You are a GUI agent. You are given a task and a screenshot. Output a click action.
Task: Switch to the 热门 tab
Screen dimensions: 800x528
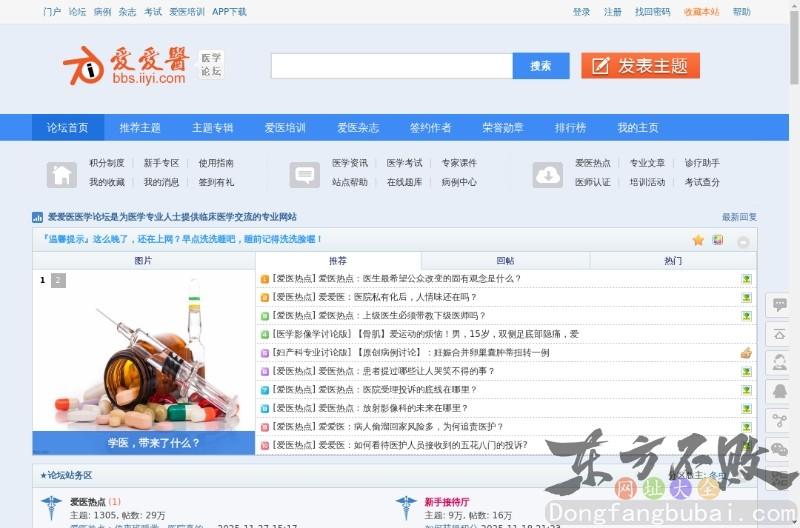pyautogui.click(x=673, y=261)
